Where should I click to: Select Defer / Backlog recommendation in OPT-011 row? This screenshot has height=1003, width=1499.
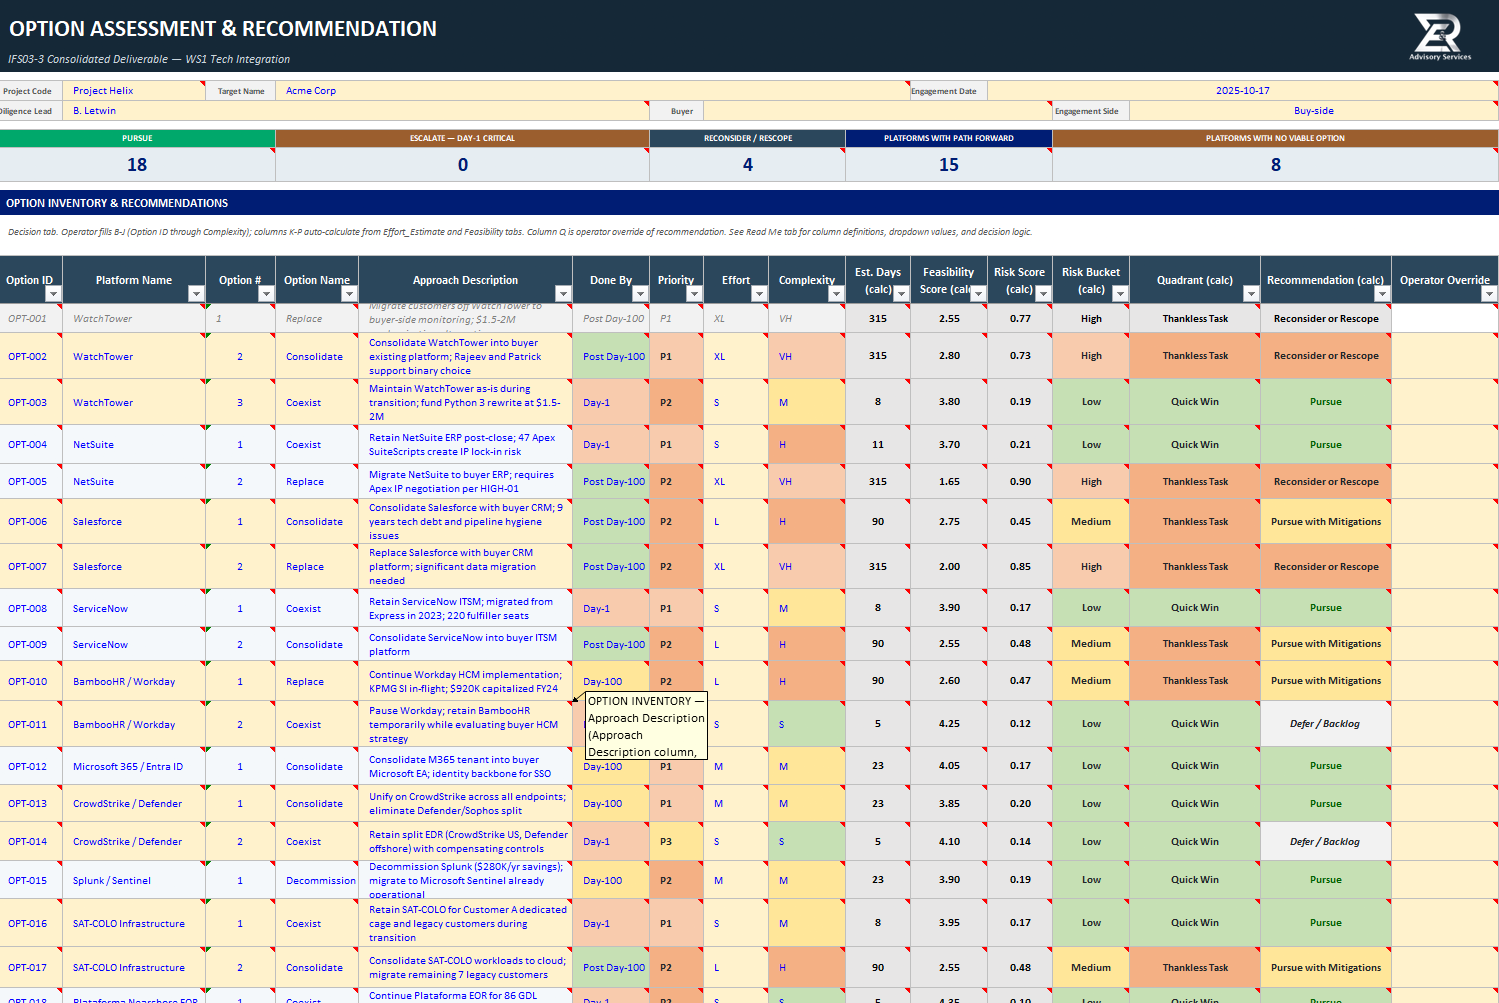point(1325,724)
